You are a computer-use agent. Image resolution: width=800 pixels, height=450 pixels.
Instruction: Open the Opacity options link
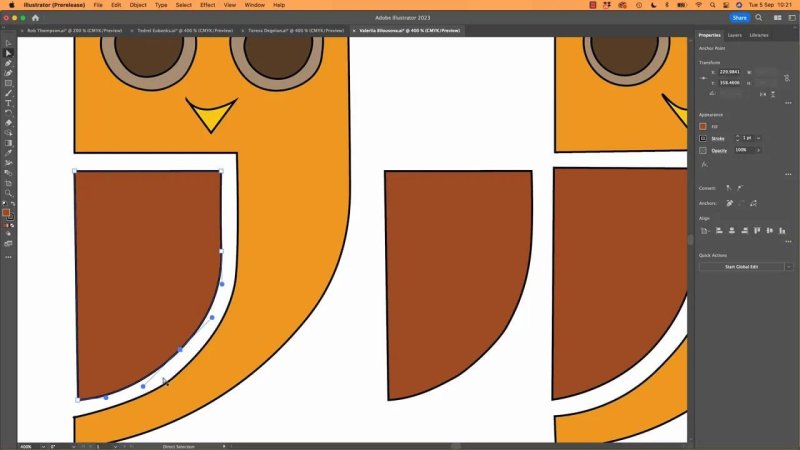[x=719, y=151]
